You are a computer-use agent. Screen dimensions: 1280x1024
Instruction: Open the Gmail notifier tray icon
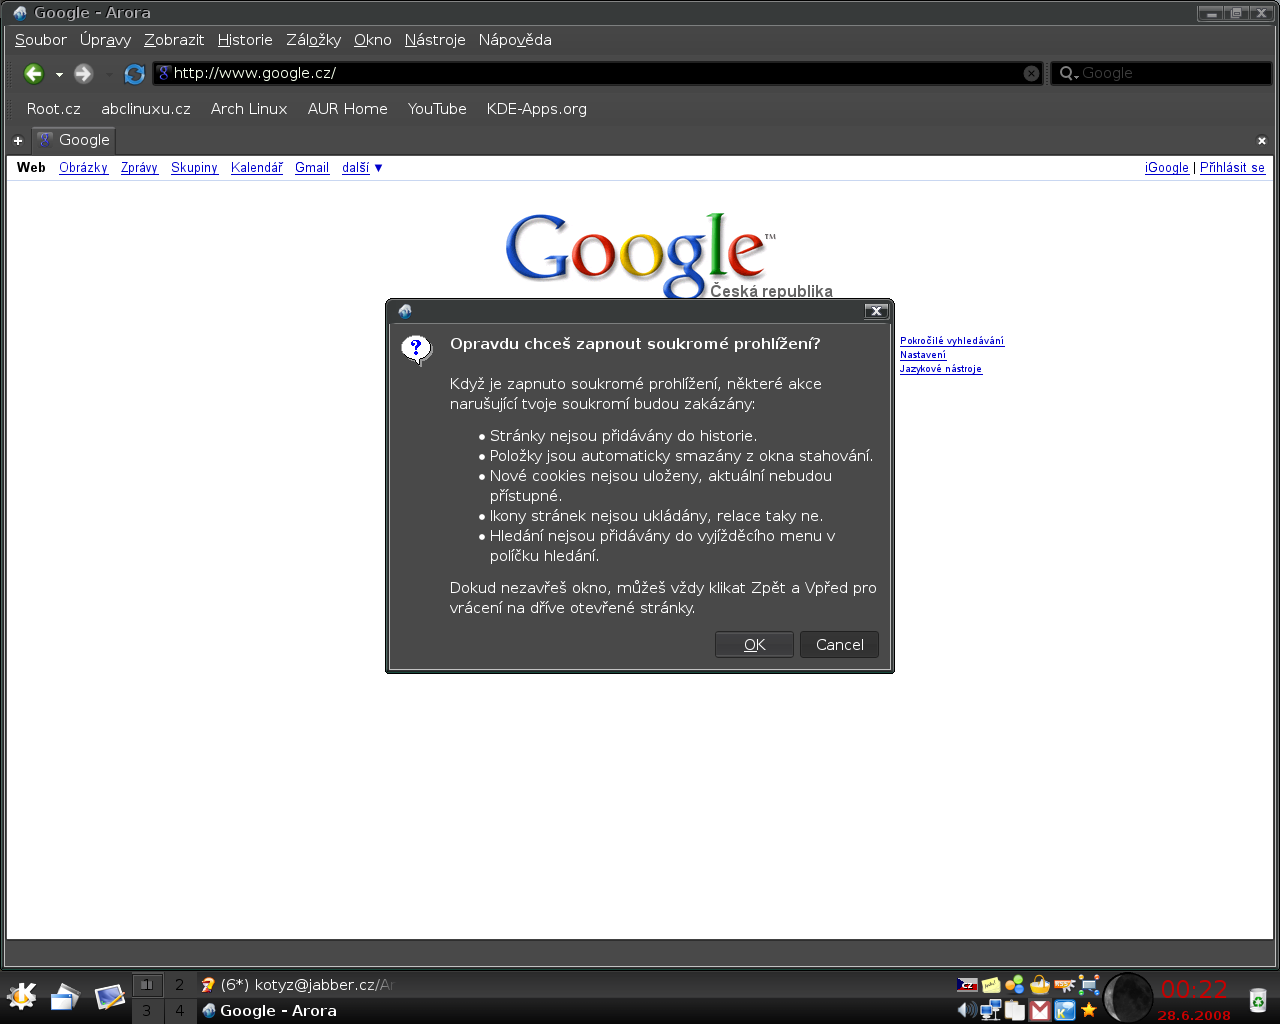(x=1040, y=1010)
